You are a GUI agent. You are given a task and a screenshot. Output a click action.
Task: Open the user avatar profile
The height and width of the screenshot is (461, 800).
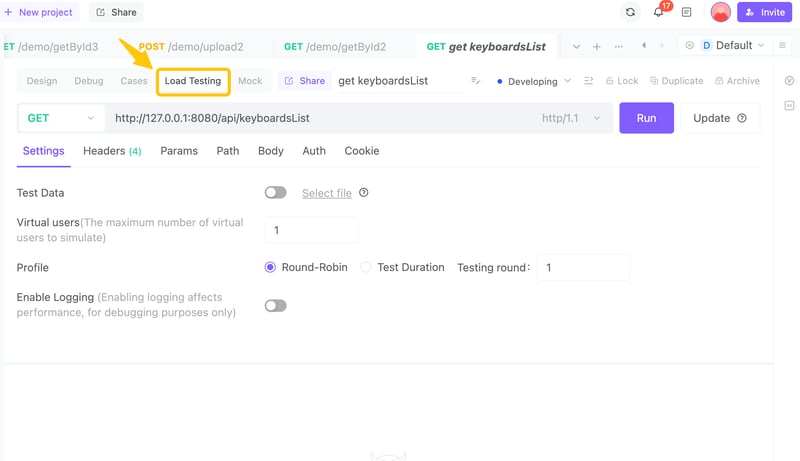[x=720, y=12]
